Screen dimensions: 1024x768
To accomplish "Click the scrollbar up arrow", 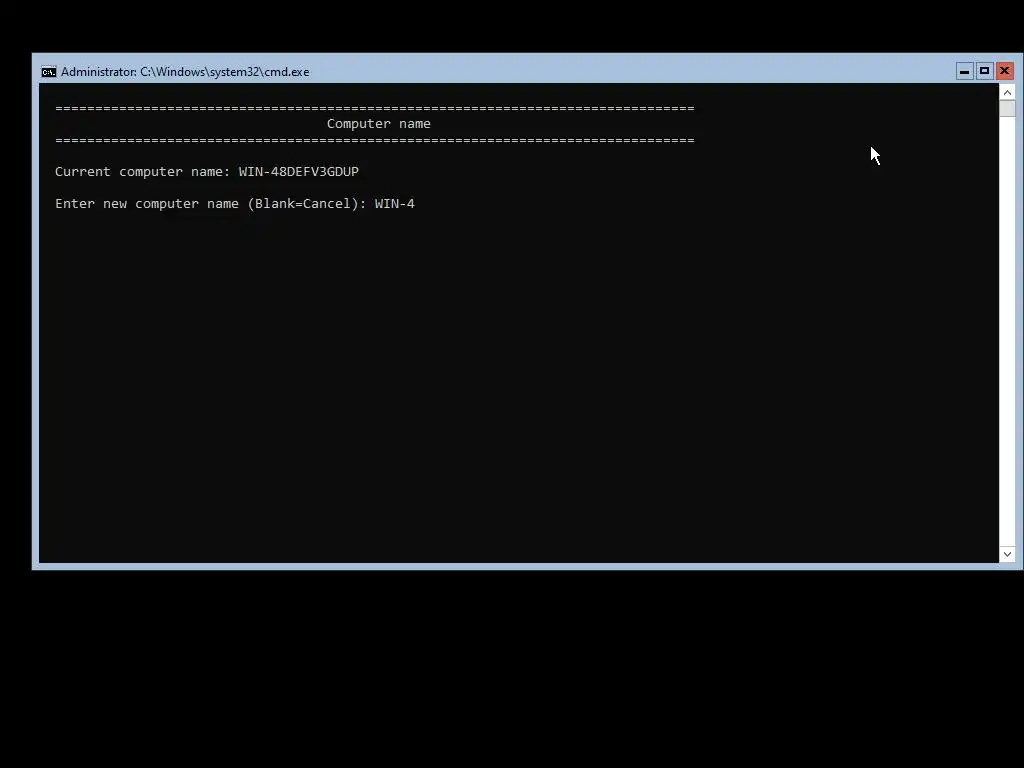I will 1007,93.
